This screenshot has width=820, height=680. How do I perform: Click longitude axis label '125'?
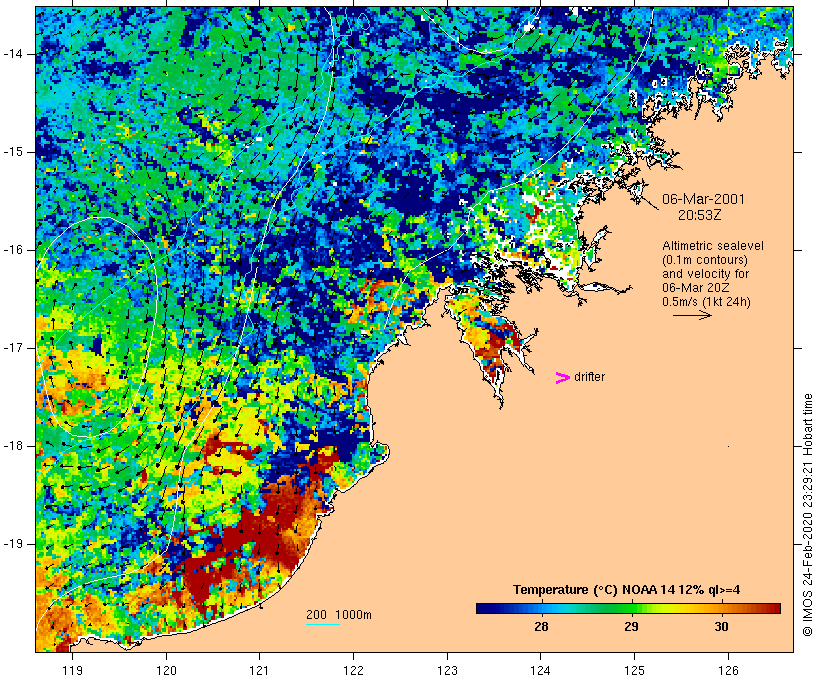[634, 670]
